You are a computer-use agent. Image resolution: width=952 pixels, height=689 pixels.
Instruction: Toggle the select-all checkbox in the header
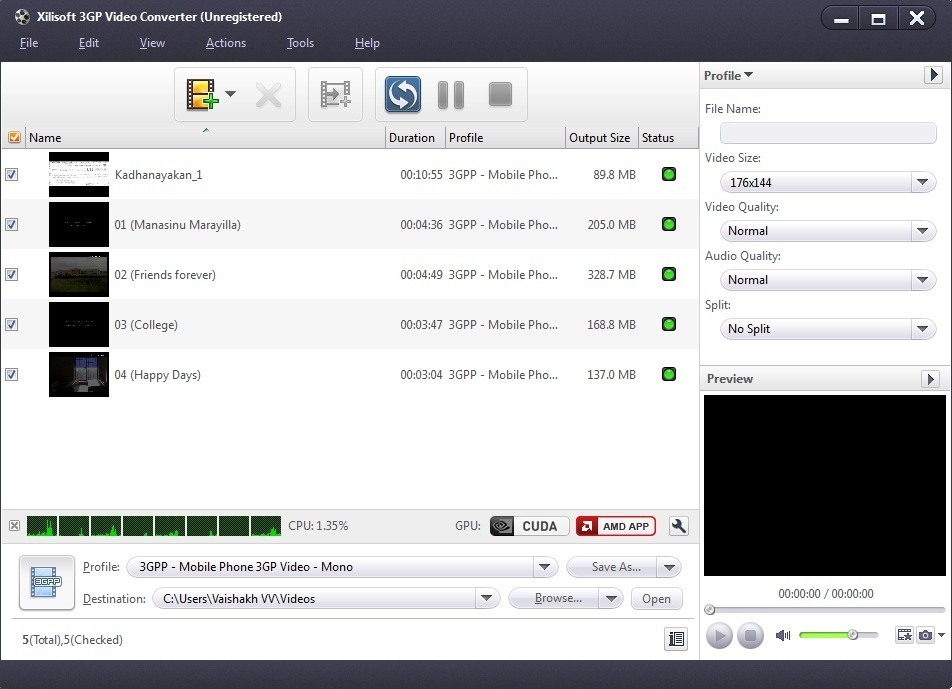[13, 137]
